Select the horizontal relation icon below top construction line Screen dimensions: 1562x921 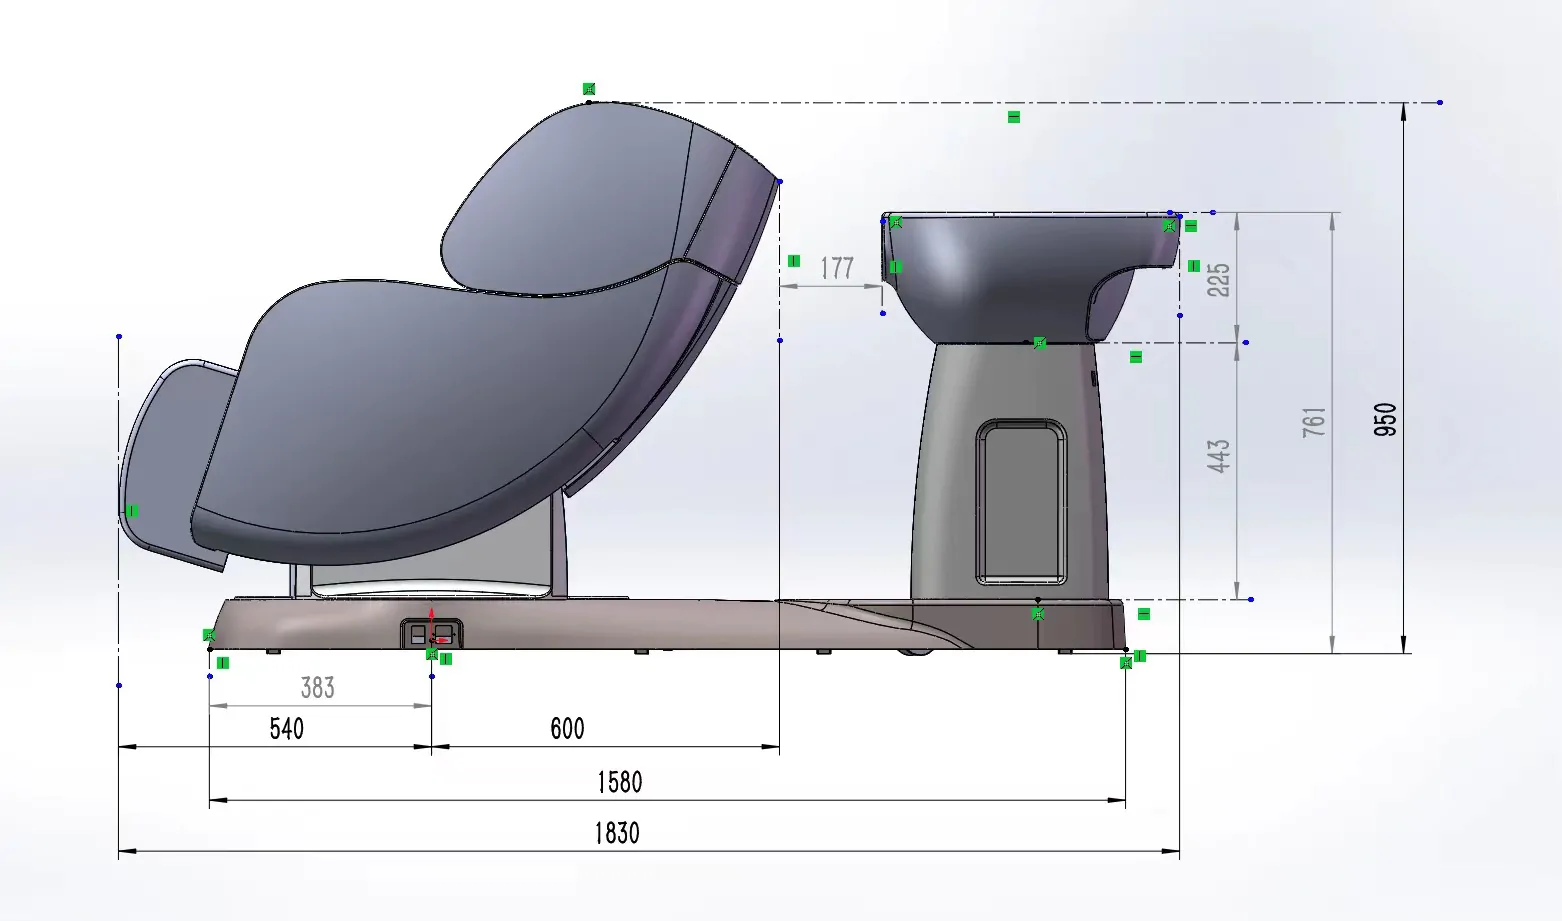(x=1013, y=117)
